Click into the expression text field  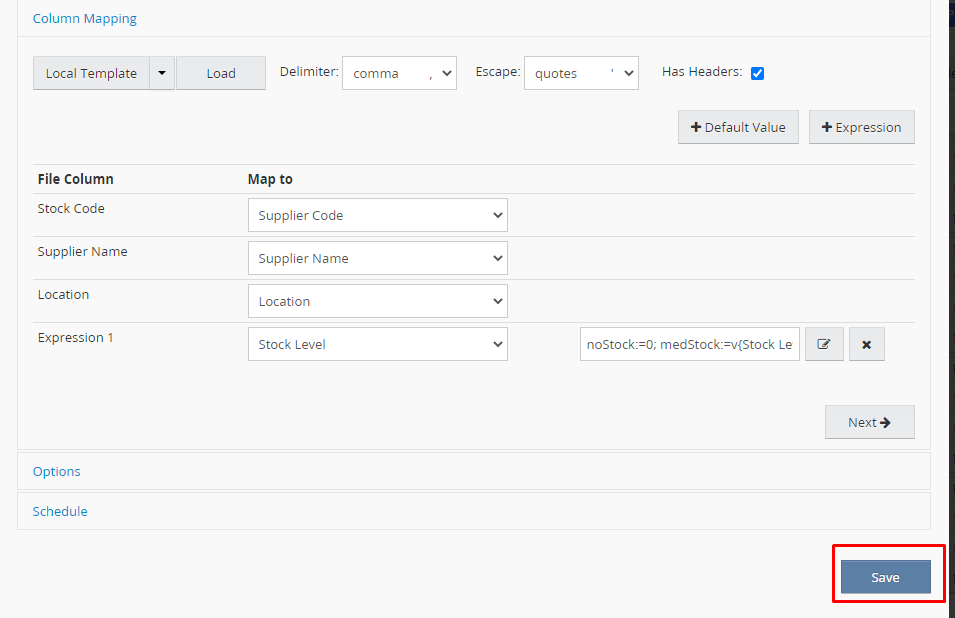point(689,344)
